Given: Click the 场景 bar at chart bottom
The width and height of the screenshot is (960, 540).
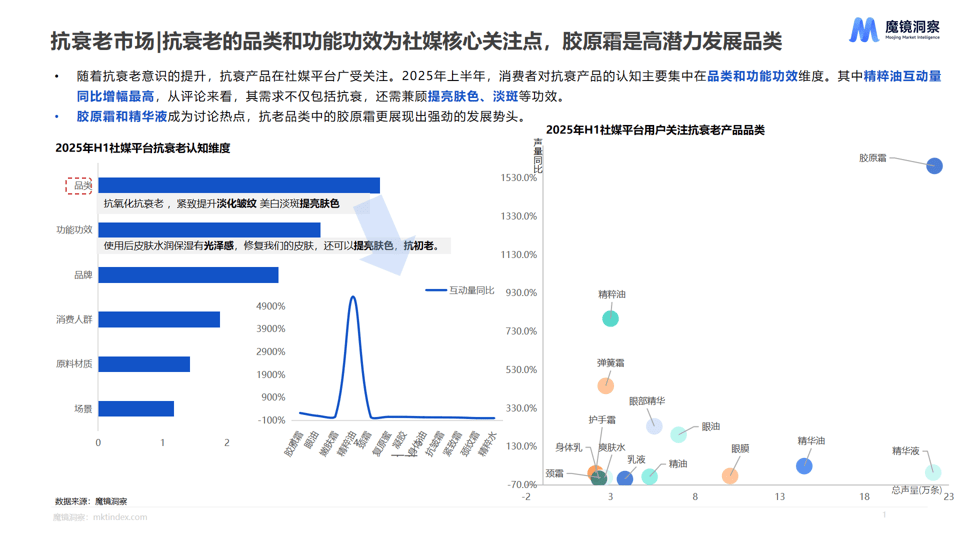Looking at the screenshot, I should coord(136,408).
